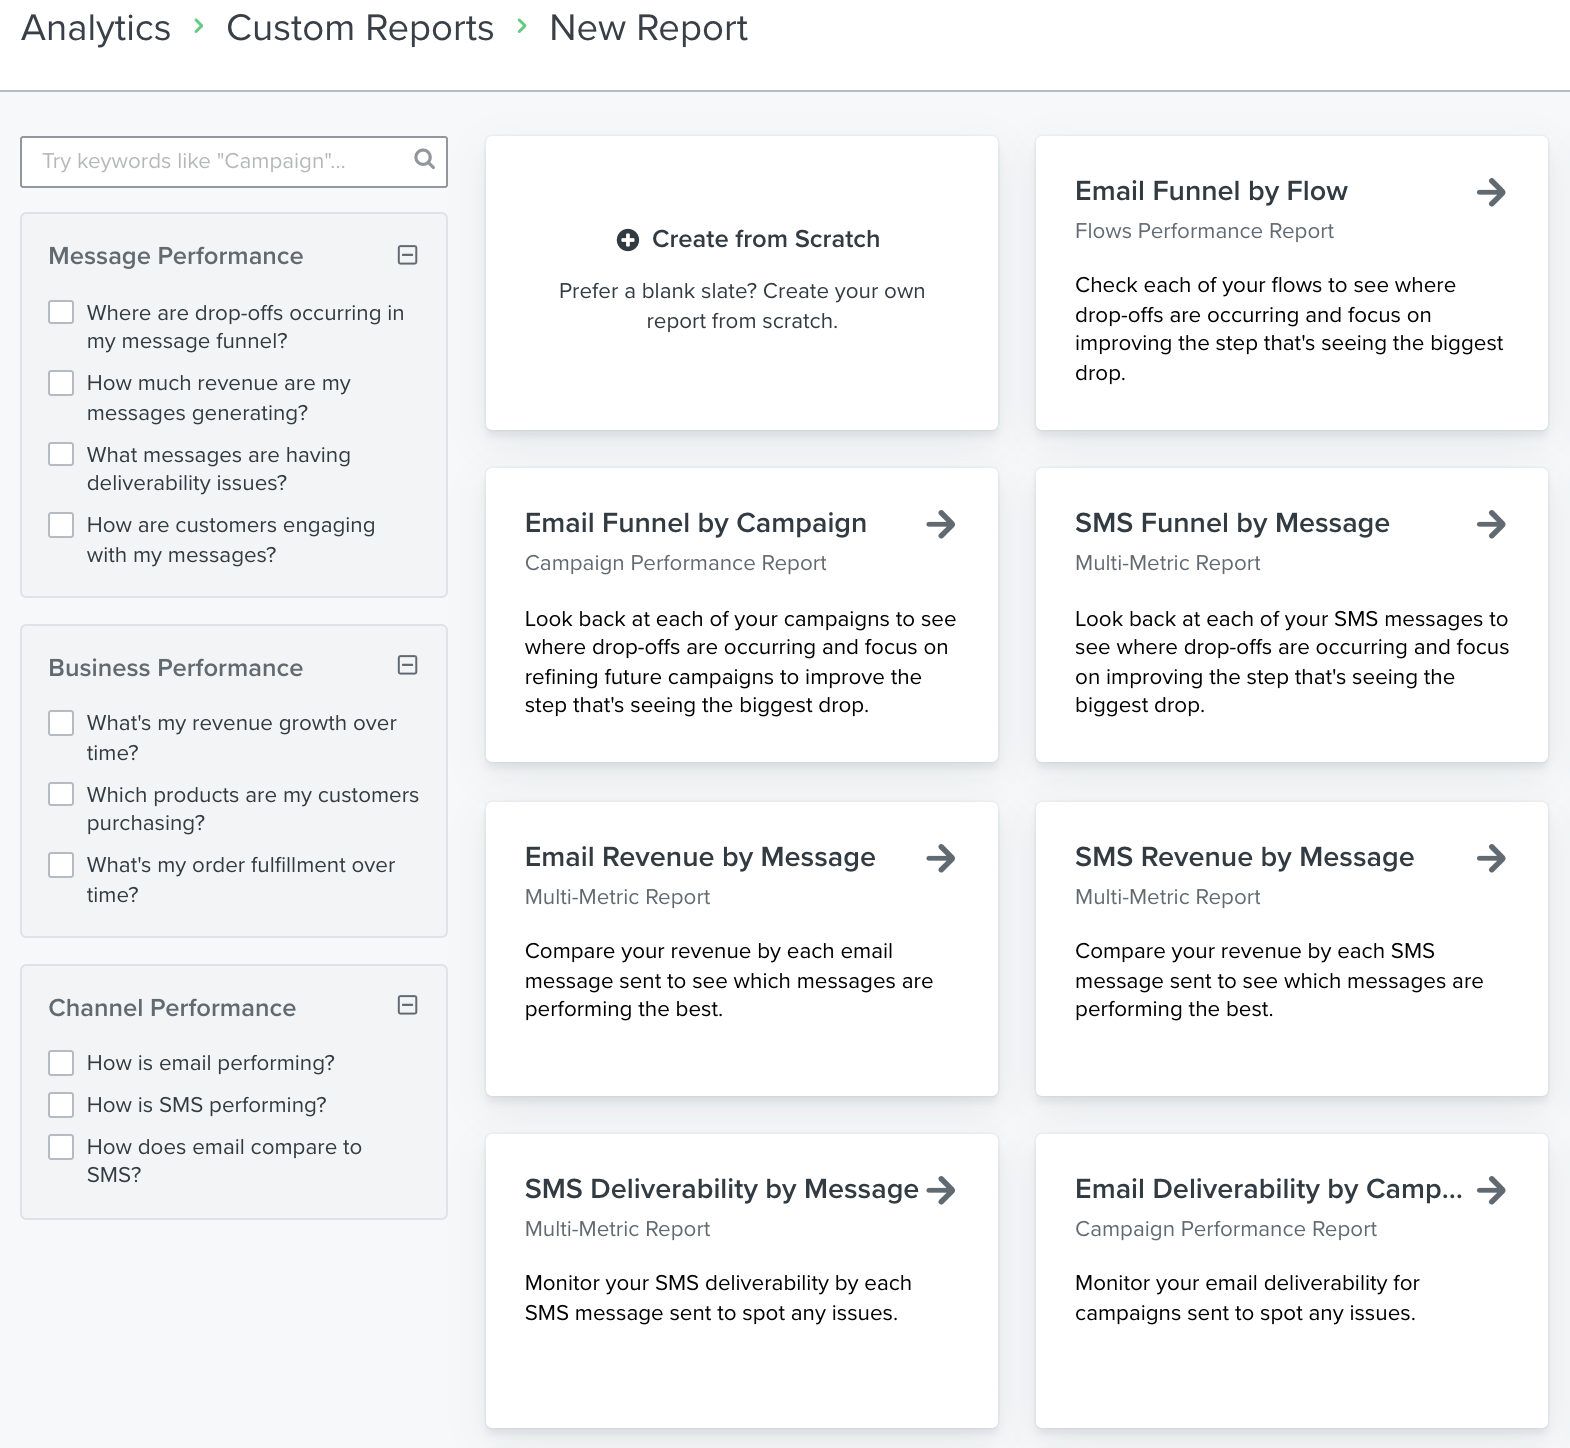Click the search magnifier icon
The image size is (1570, 1448).
click(x=424, y=159)
